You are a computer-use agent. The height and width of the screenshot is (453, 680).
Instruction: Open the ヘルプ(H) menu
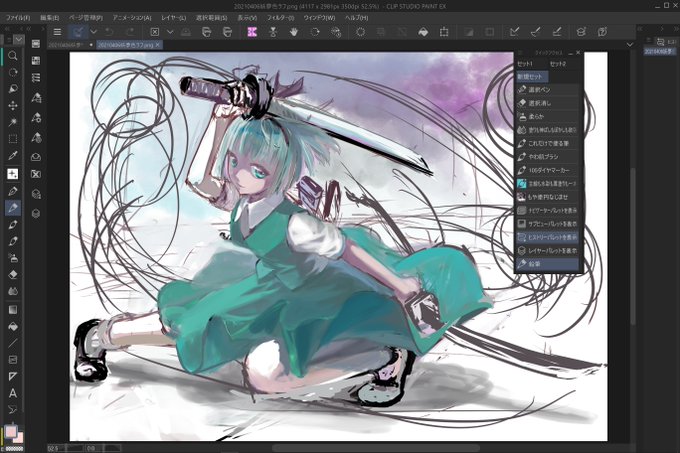point(356,18)
